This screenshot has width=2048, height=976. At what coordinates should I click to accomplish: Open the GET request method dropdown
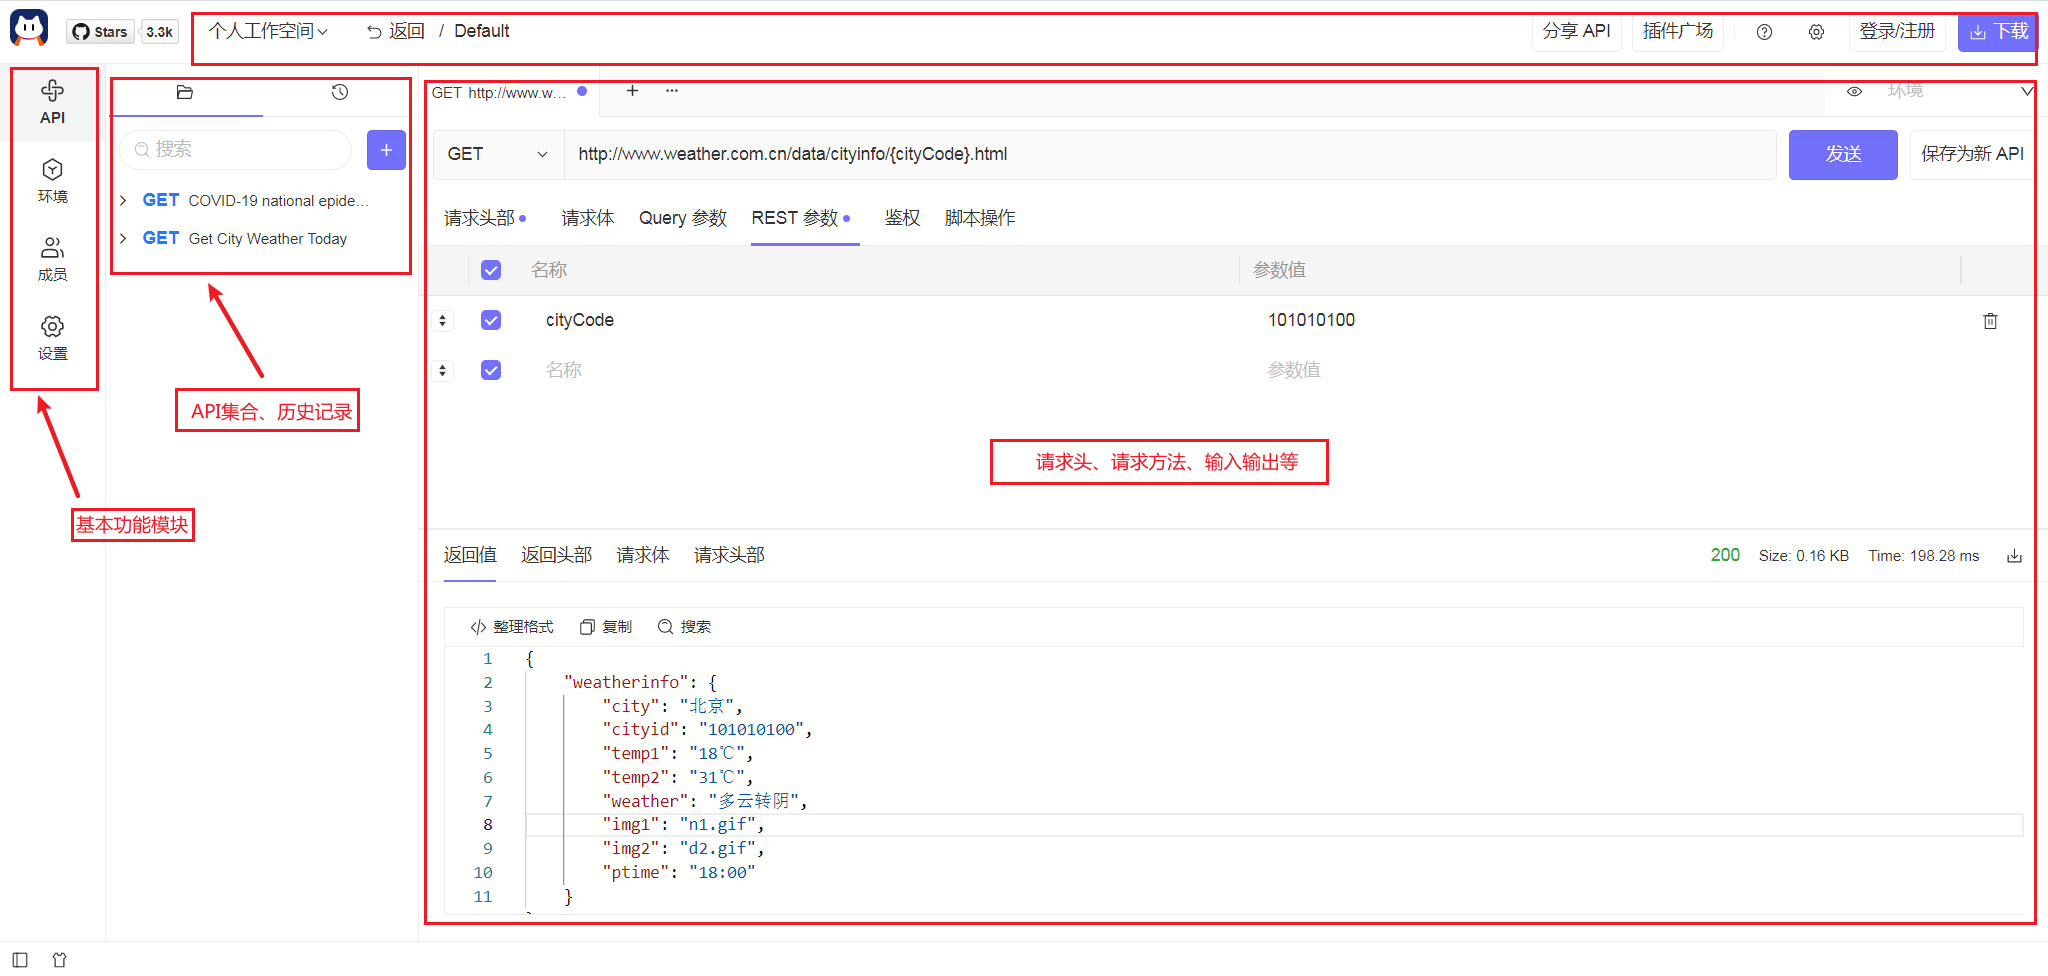click(x=498, y=154)
